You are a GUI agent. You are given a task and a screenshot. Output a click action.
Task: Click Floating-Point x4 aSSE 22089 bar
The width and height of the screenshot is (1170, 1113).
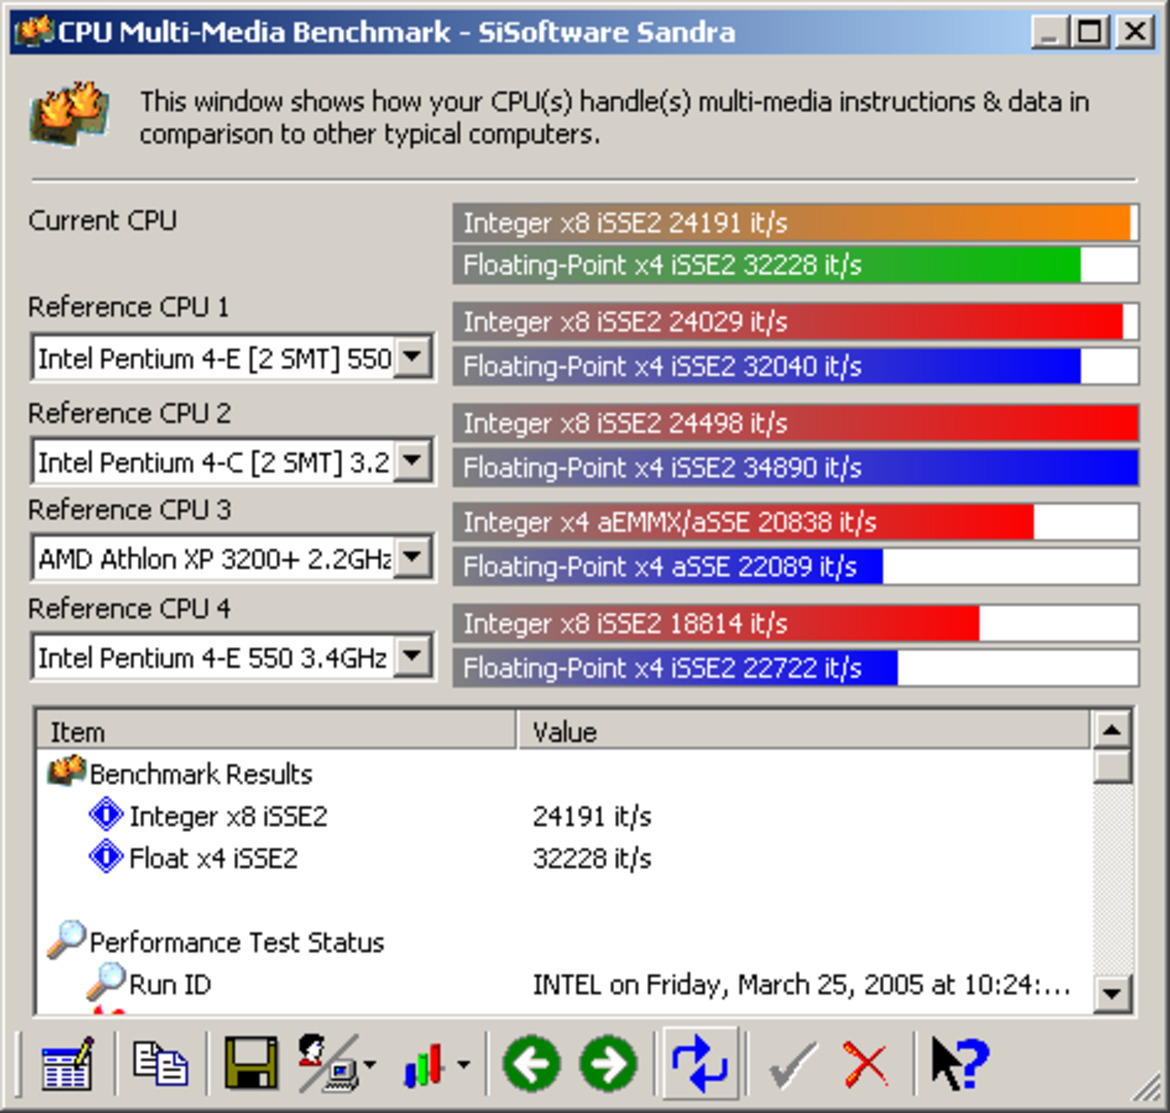795,566
